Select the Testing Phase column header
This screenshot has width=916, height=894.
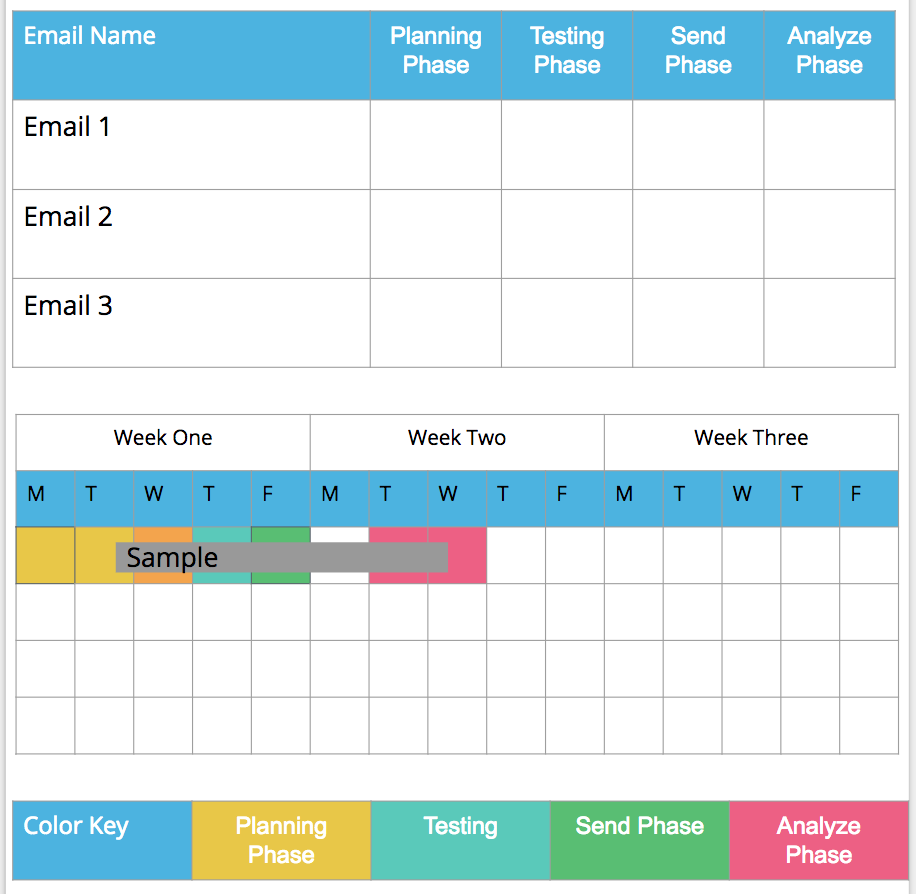click(567, 55)
